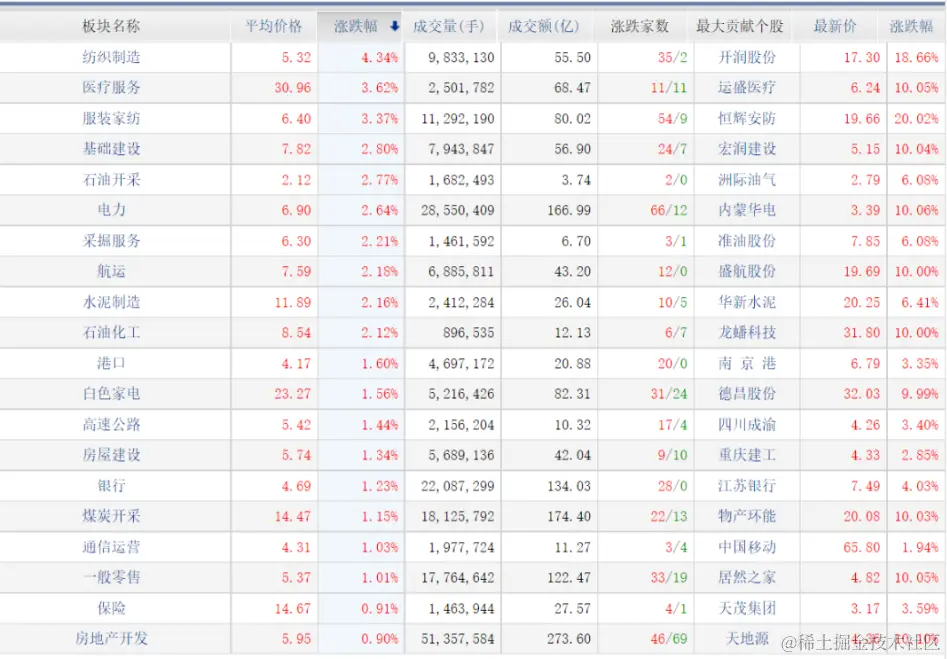Open the stock 准油股份

[x=746, y=240]
